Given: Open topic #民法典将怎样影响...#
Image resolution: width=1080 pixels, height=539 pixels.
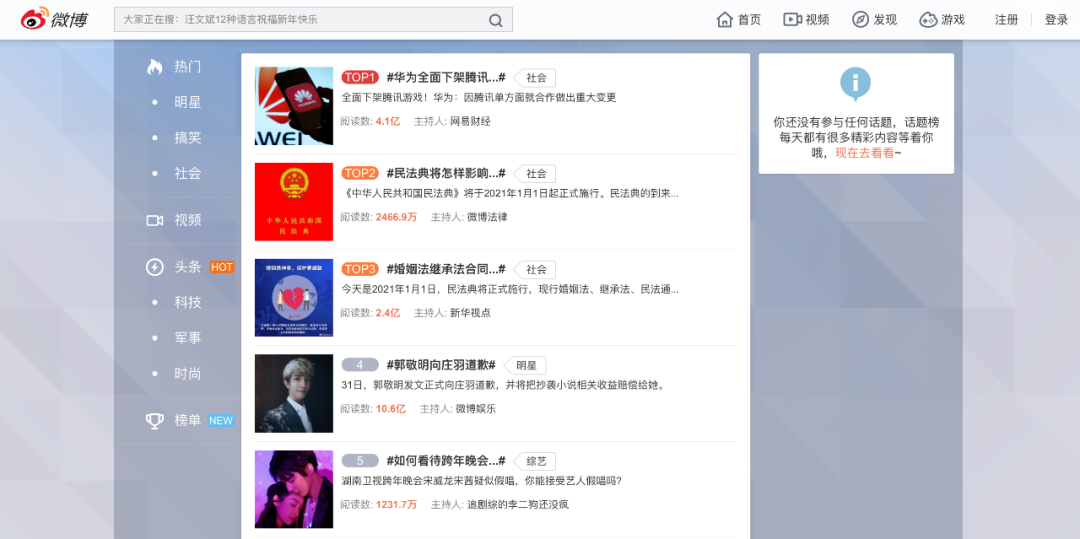Looking at the screenshot, I should 446,173.
